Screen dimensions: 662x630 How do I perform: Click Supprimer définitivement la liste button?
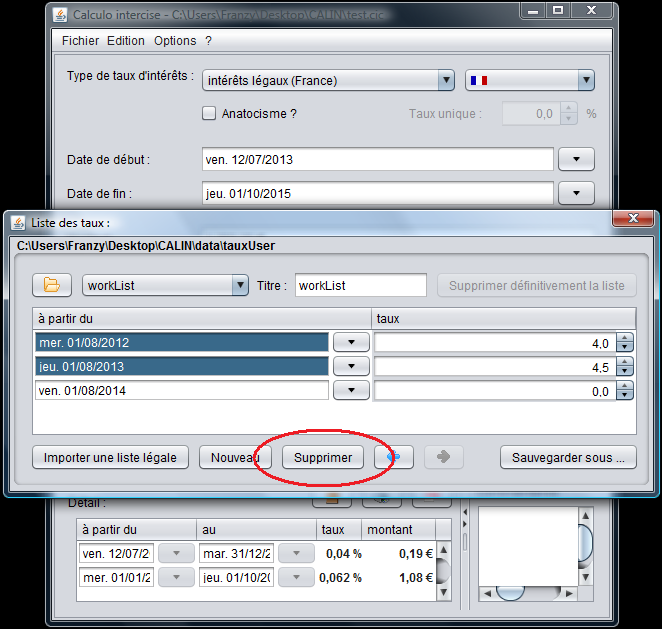coord(537,285)
